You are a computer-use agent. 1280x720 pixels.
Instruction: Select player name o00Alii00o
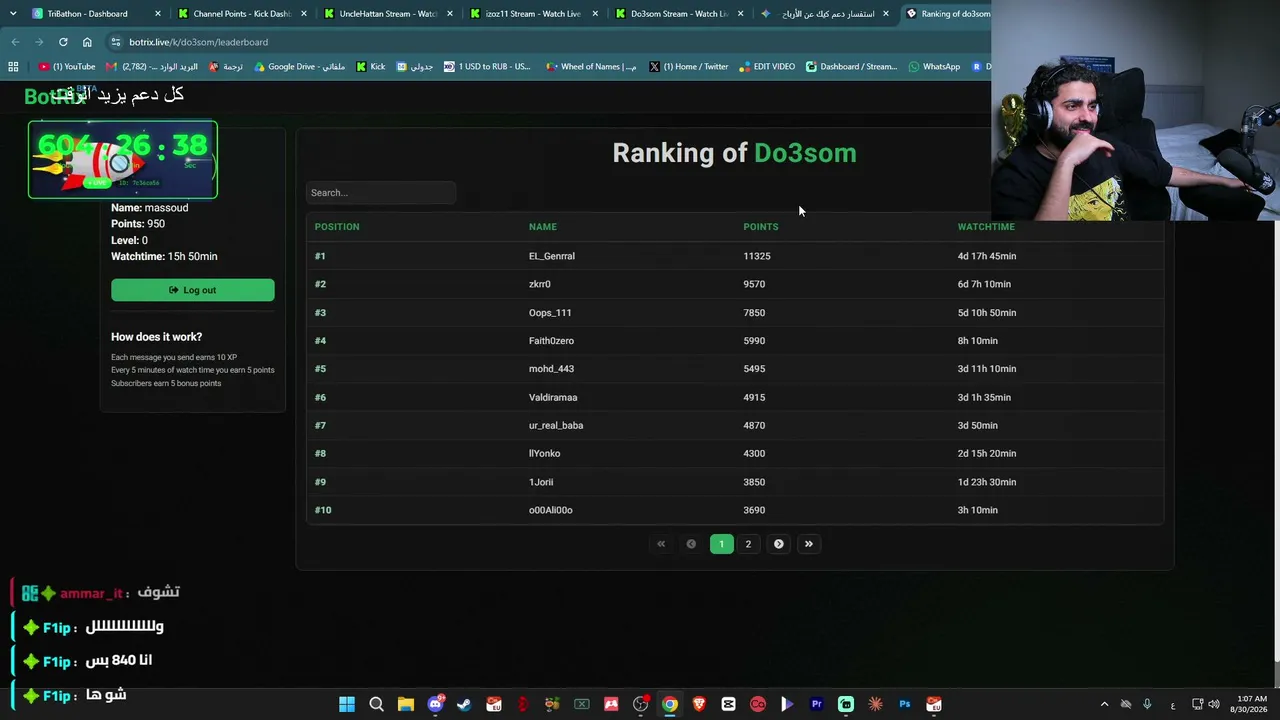click(551, 510)
